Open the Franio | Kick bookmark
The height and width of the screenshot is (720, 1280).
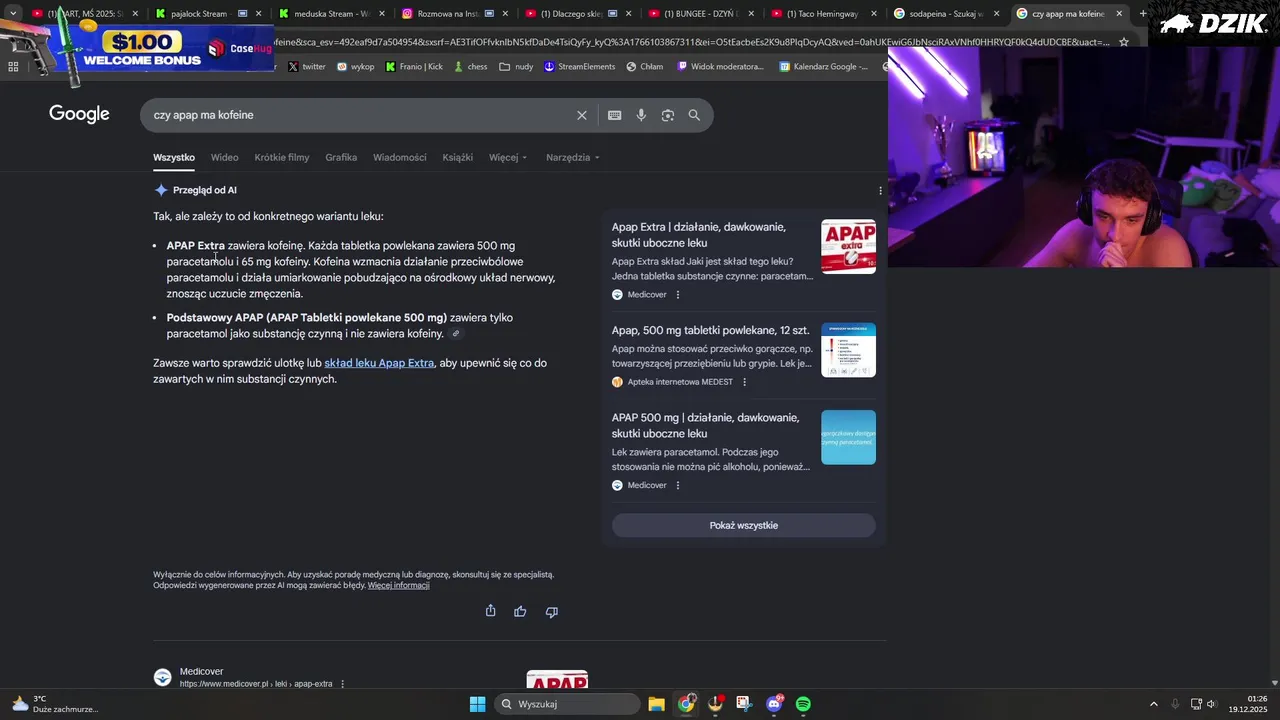coord(414,67)
